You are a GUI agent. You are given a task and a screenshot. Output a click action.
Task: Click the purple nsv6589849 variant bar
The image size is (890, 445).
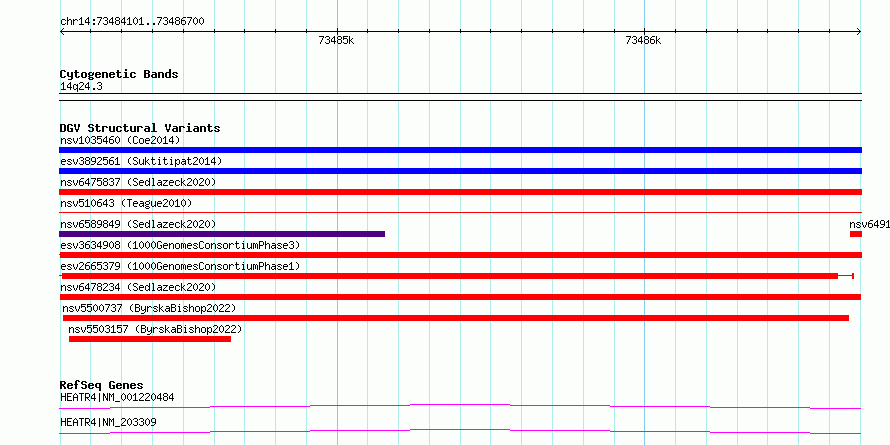222,234
